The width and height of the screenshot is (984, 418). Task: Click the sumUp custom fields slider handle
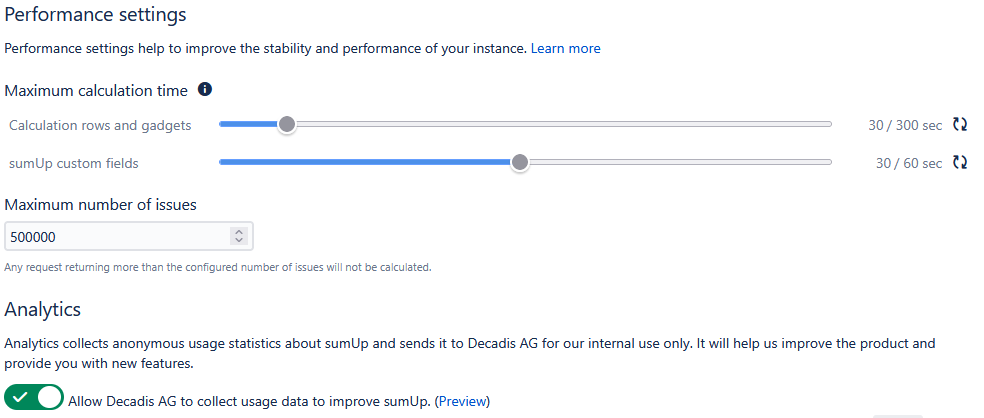tap(519, 162)
